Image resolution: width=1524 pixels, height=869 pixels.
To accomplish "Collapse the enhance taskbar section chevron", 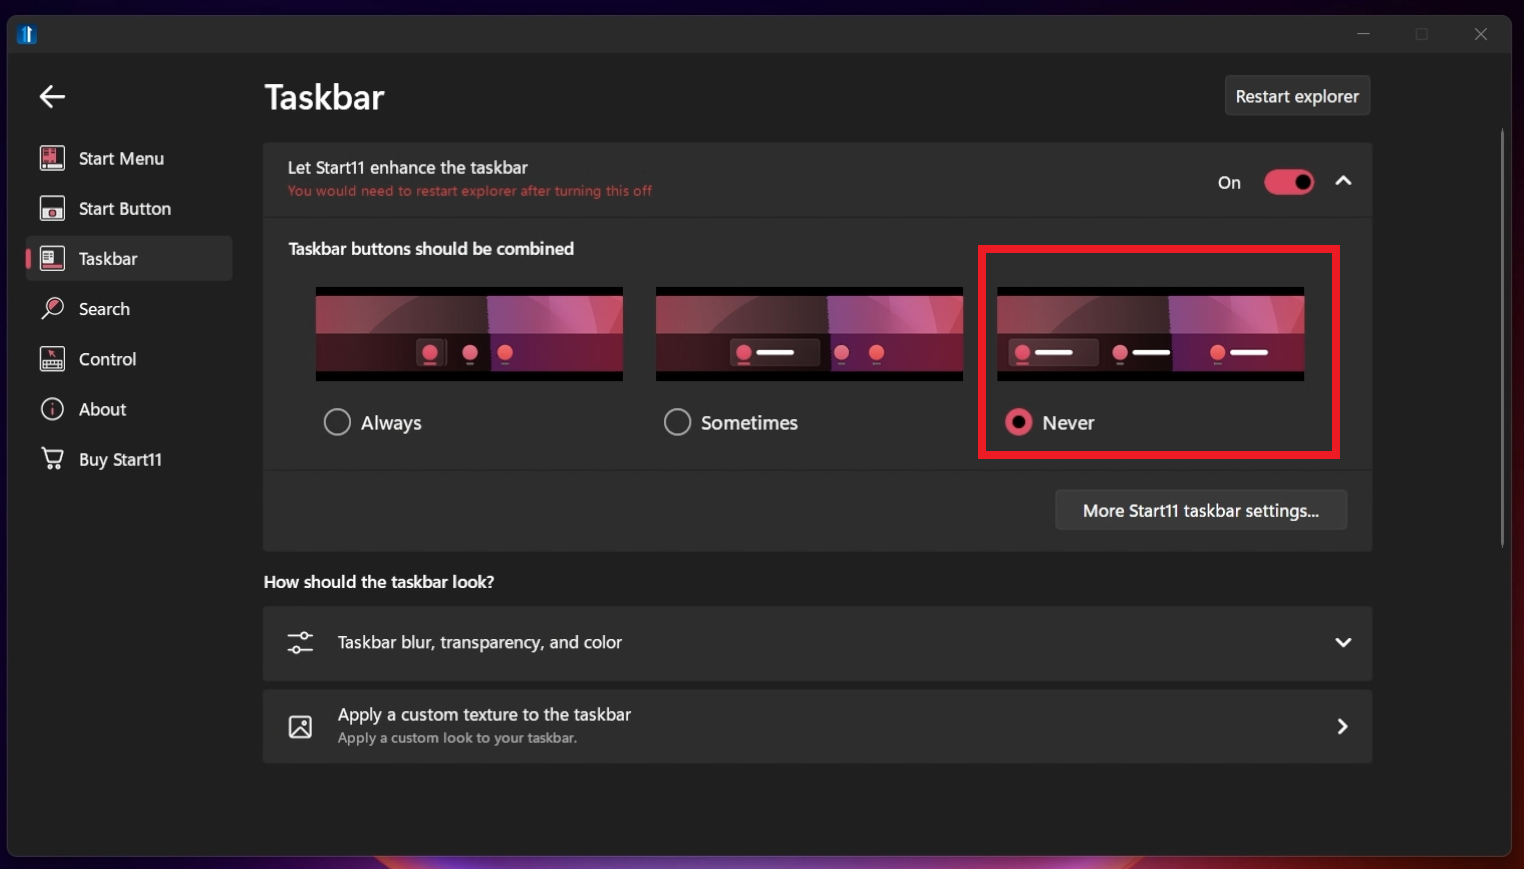I will tap(1343, 181).
